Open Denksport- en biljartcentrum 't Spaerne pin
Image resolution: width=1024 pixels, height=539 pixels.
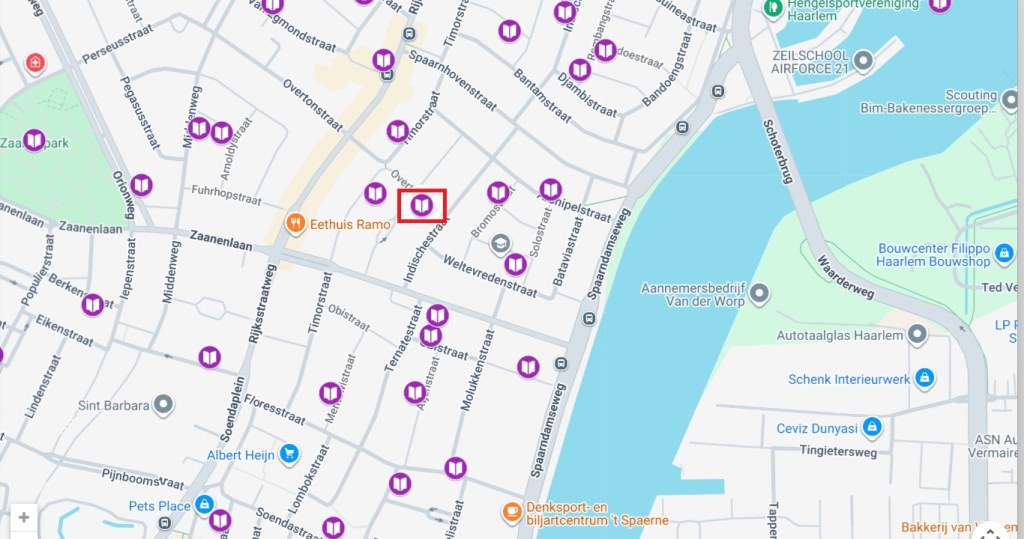pos(511,512)
